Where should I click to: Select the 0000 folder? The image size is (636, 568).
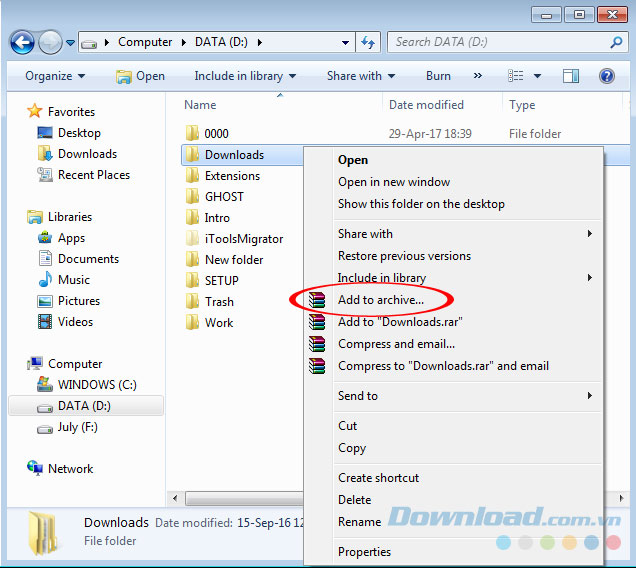[x=207, y=133]
